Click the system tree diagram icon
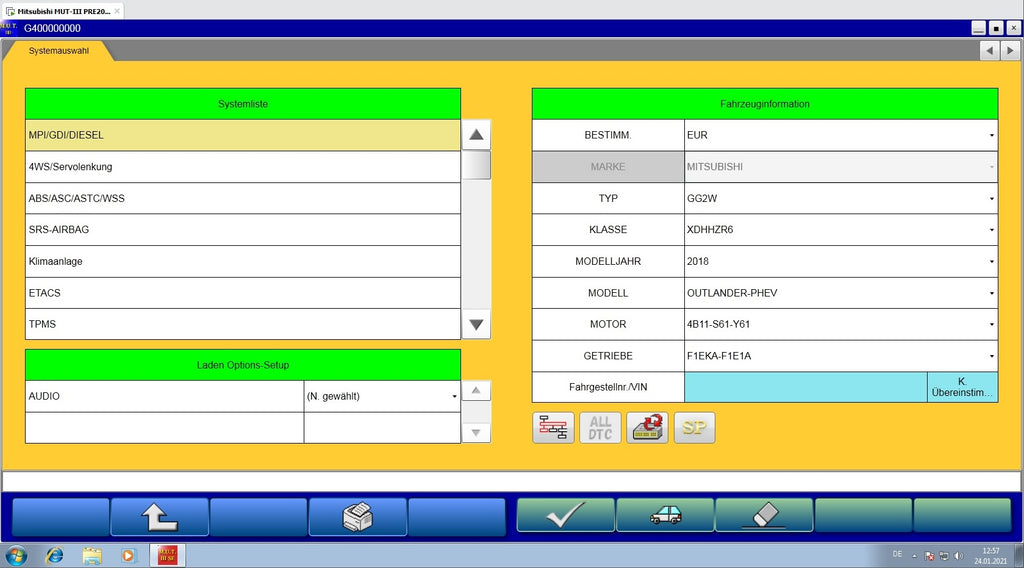This screenshot has height=568, width=1024. [x=553, y=428]
